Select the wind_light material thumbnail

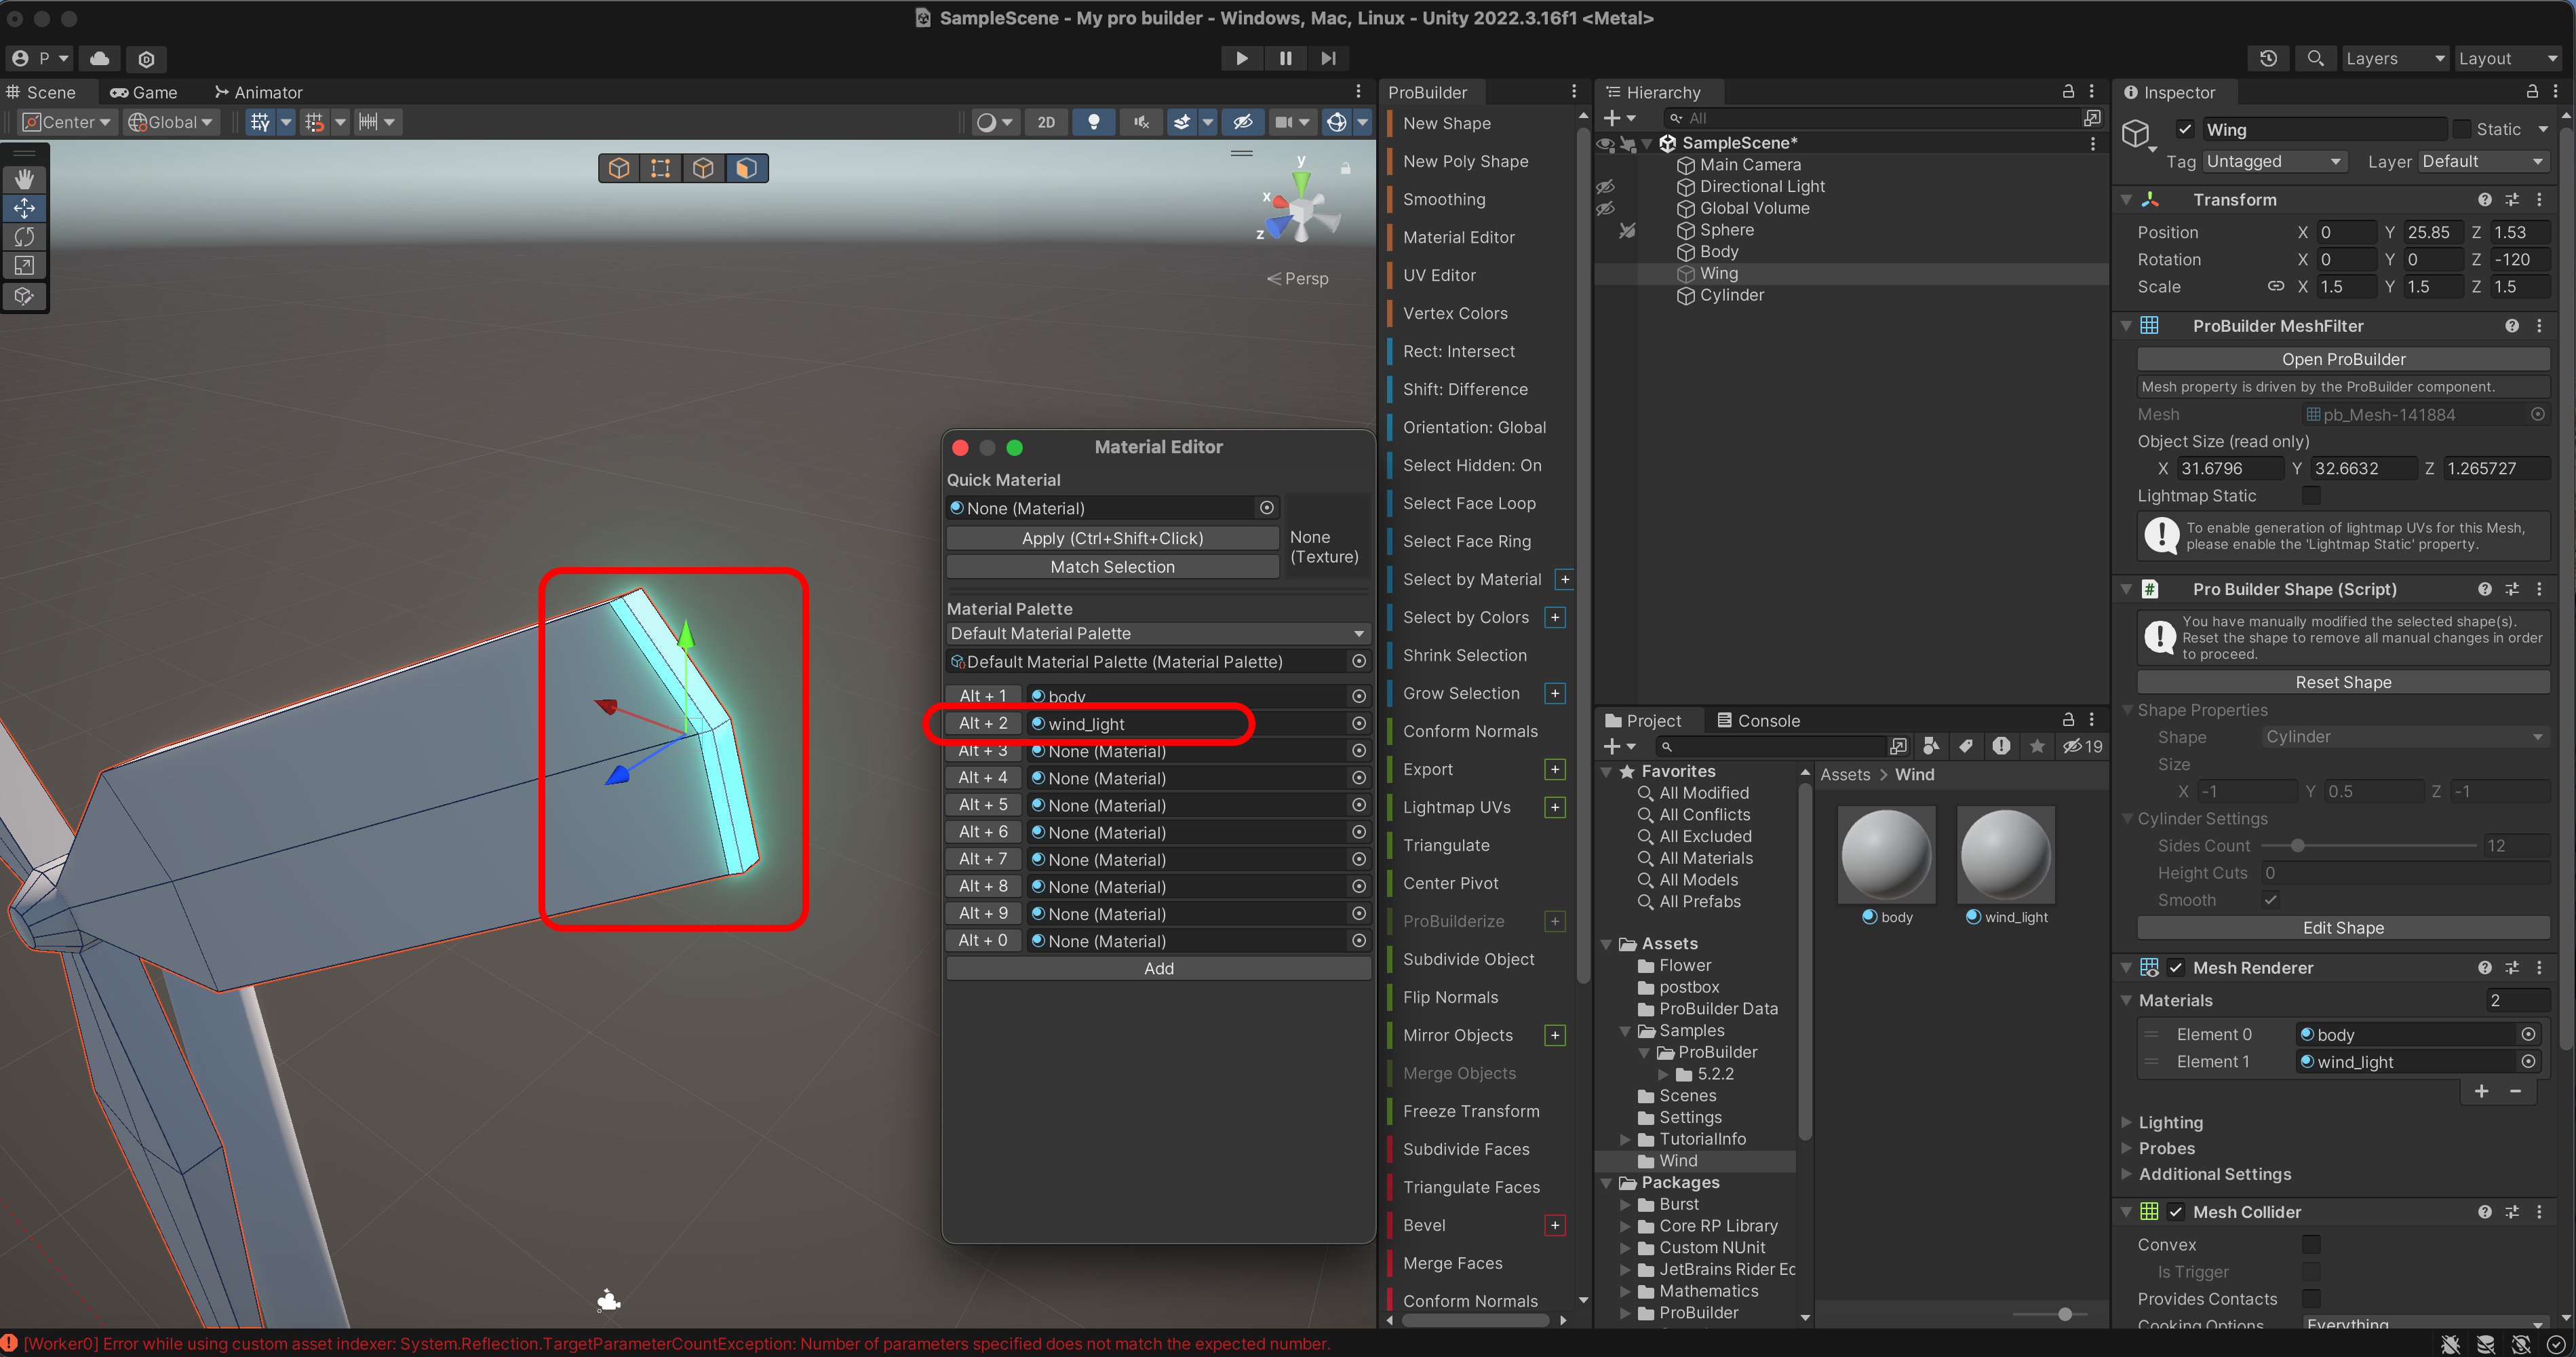(2005, 856)
